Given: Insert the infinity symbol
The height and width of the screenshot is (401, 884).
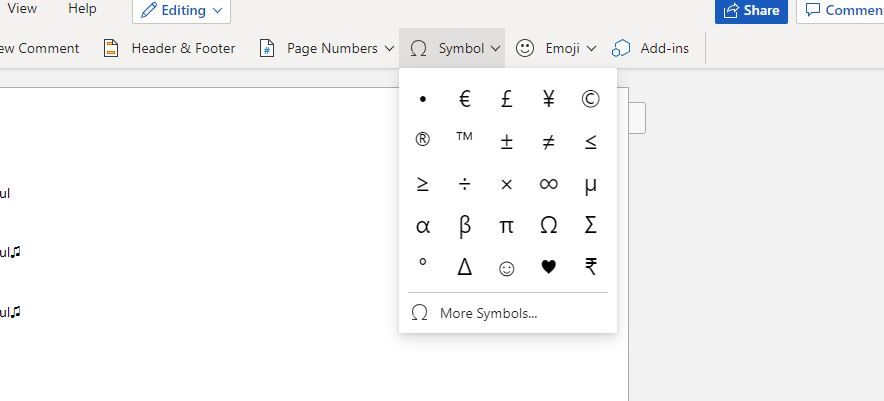Looking at the screenshot, I should click(x=548, y=184).
